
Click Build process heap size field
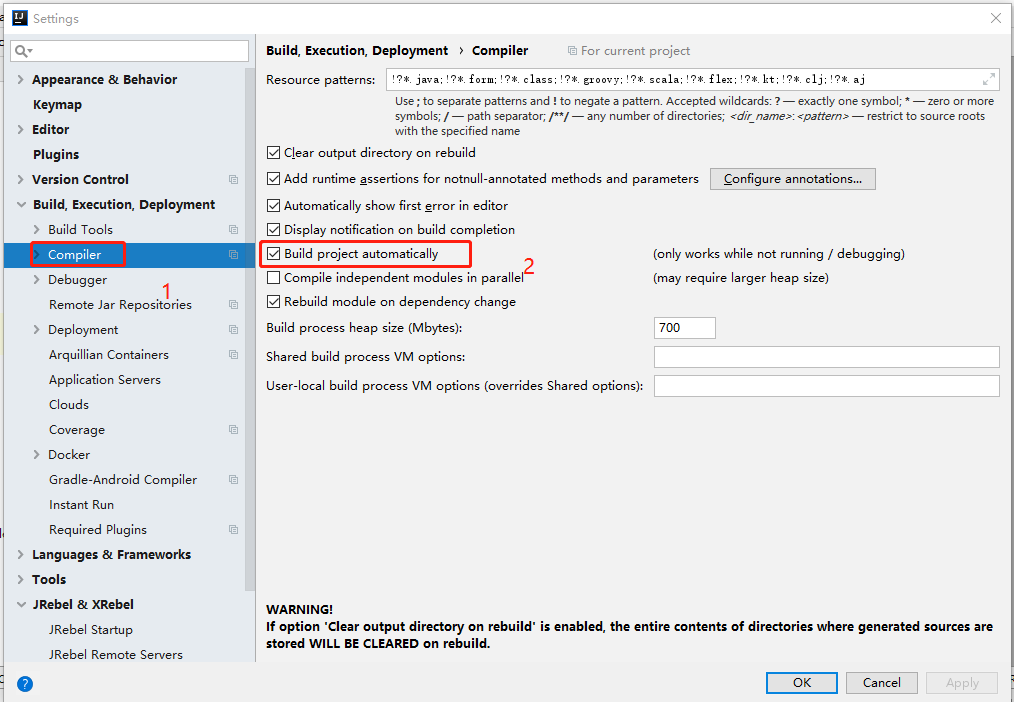685,328
